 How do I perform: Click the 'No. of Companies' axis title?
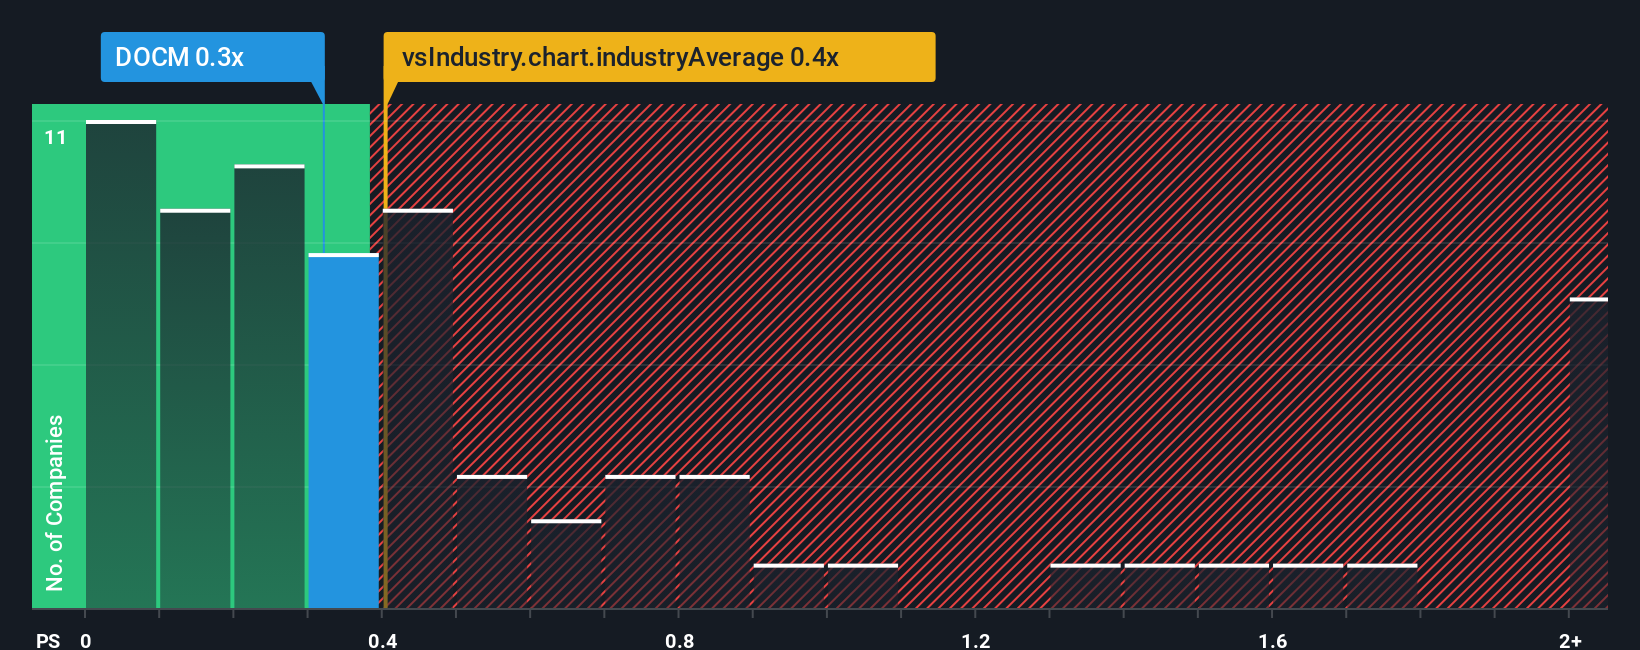click(x=55, y=503)
